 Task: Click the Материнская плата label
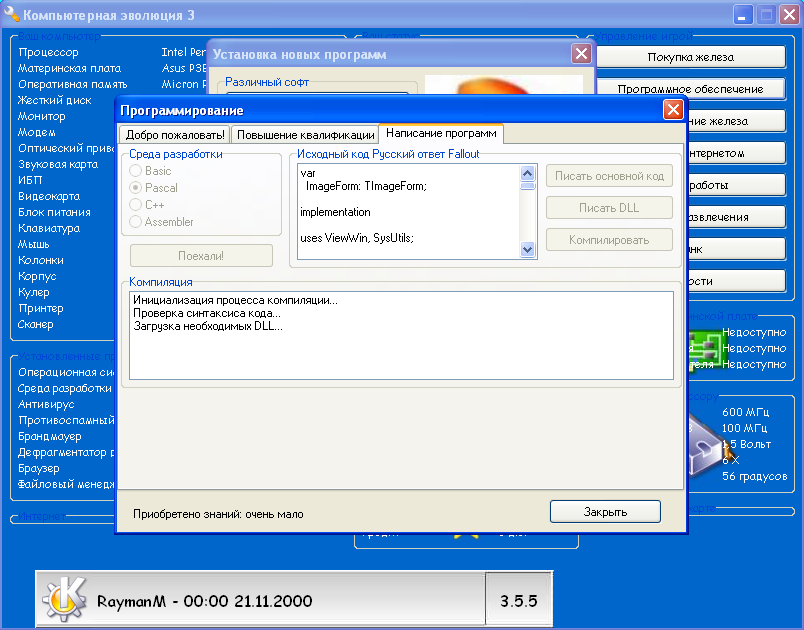[x=69, y=68]
